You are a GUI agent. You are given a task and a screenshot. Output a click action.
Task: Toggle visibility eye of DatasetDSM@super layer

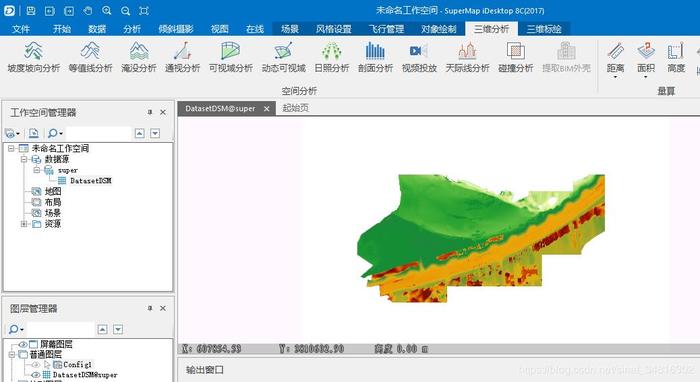tap(36, 375)
